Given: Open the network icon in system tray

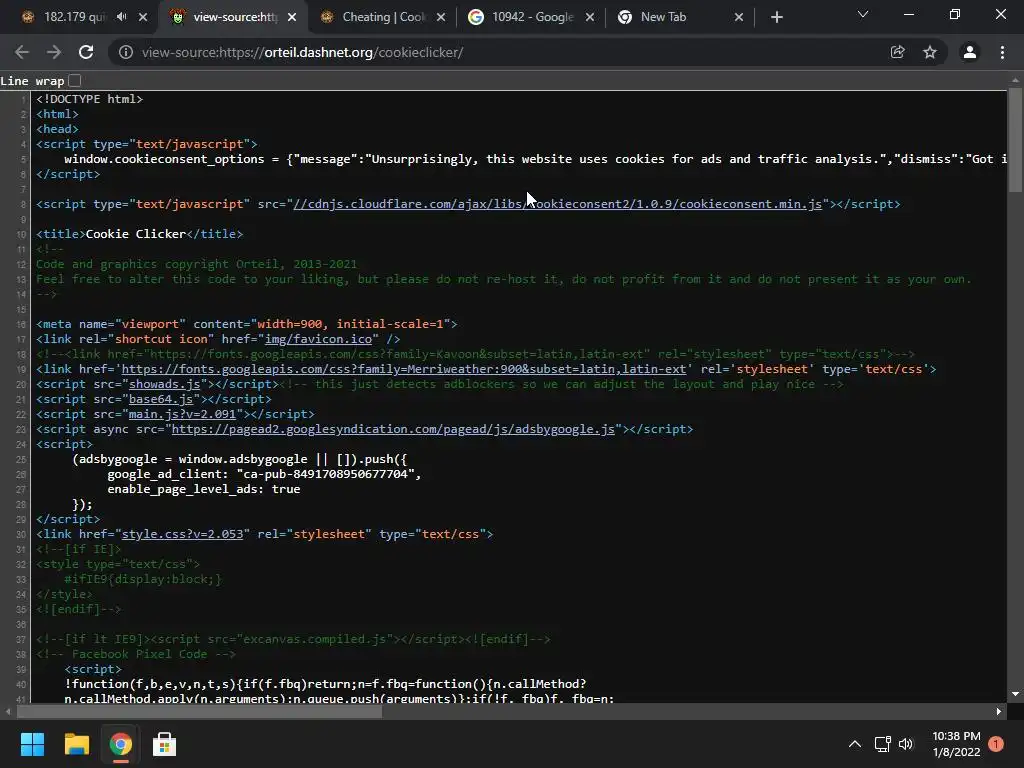Looking at the screenshot, I should point(882,744).
